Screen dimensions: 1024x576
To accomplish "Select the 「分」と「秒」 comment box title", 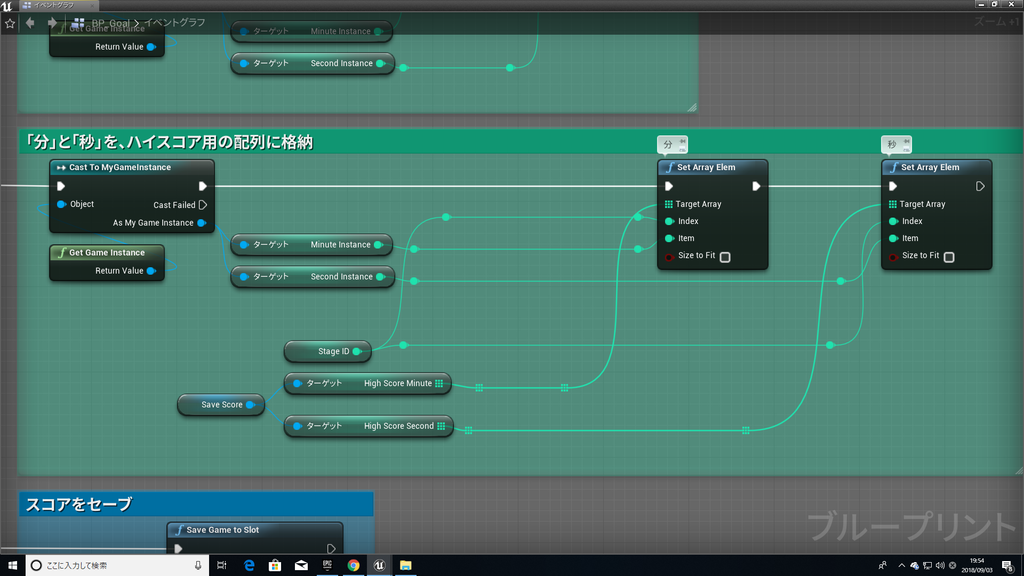I will [168, 142].
